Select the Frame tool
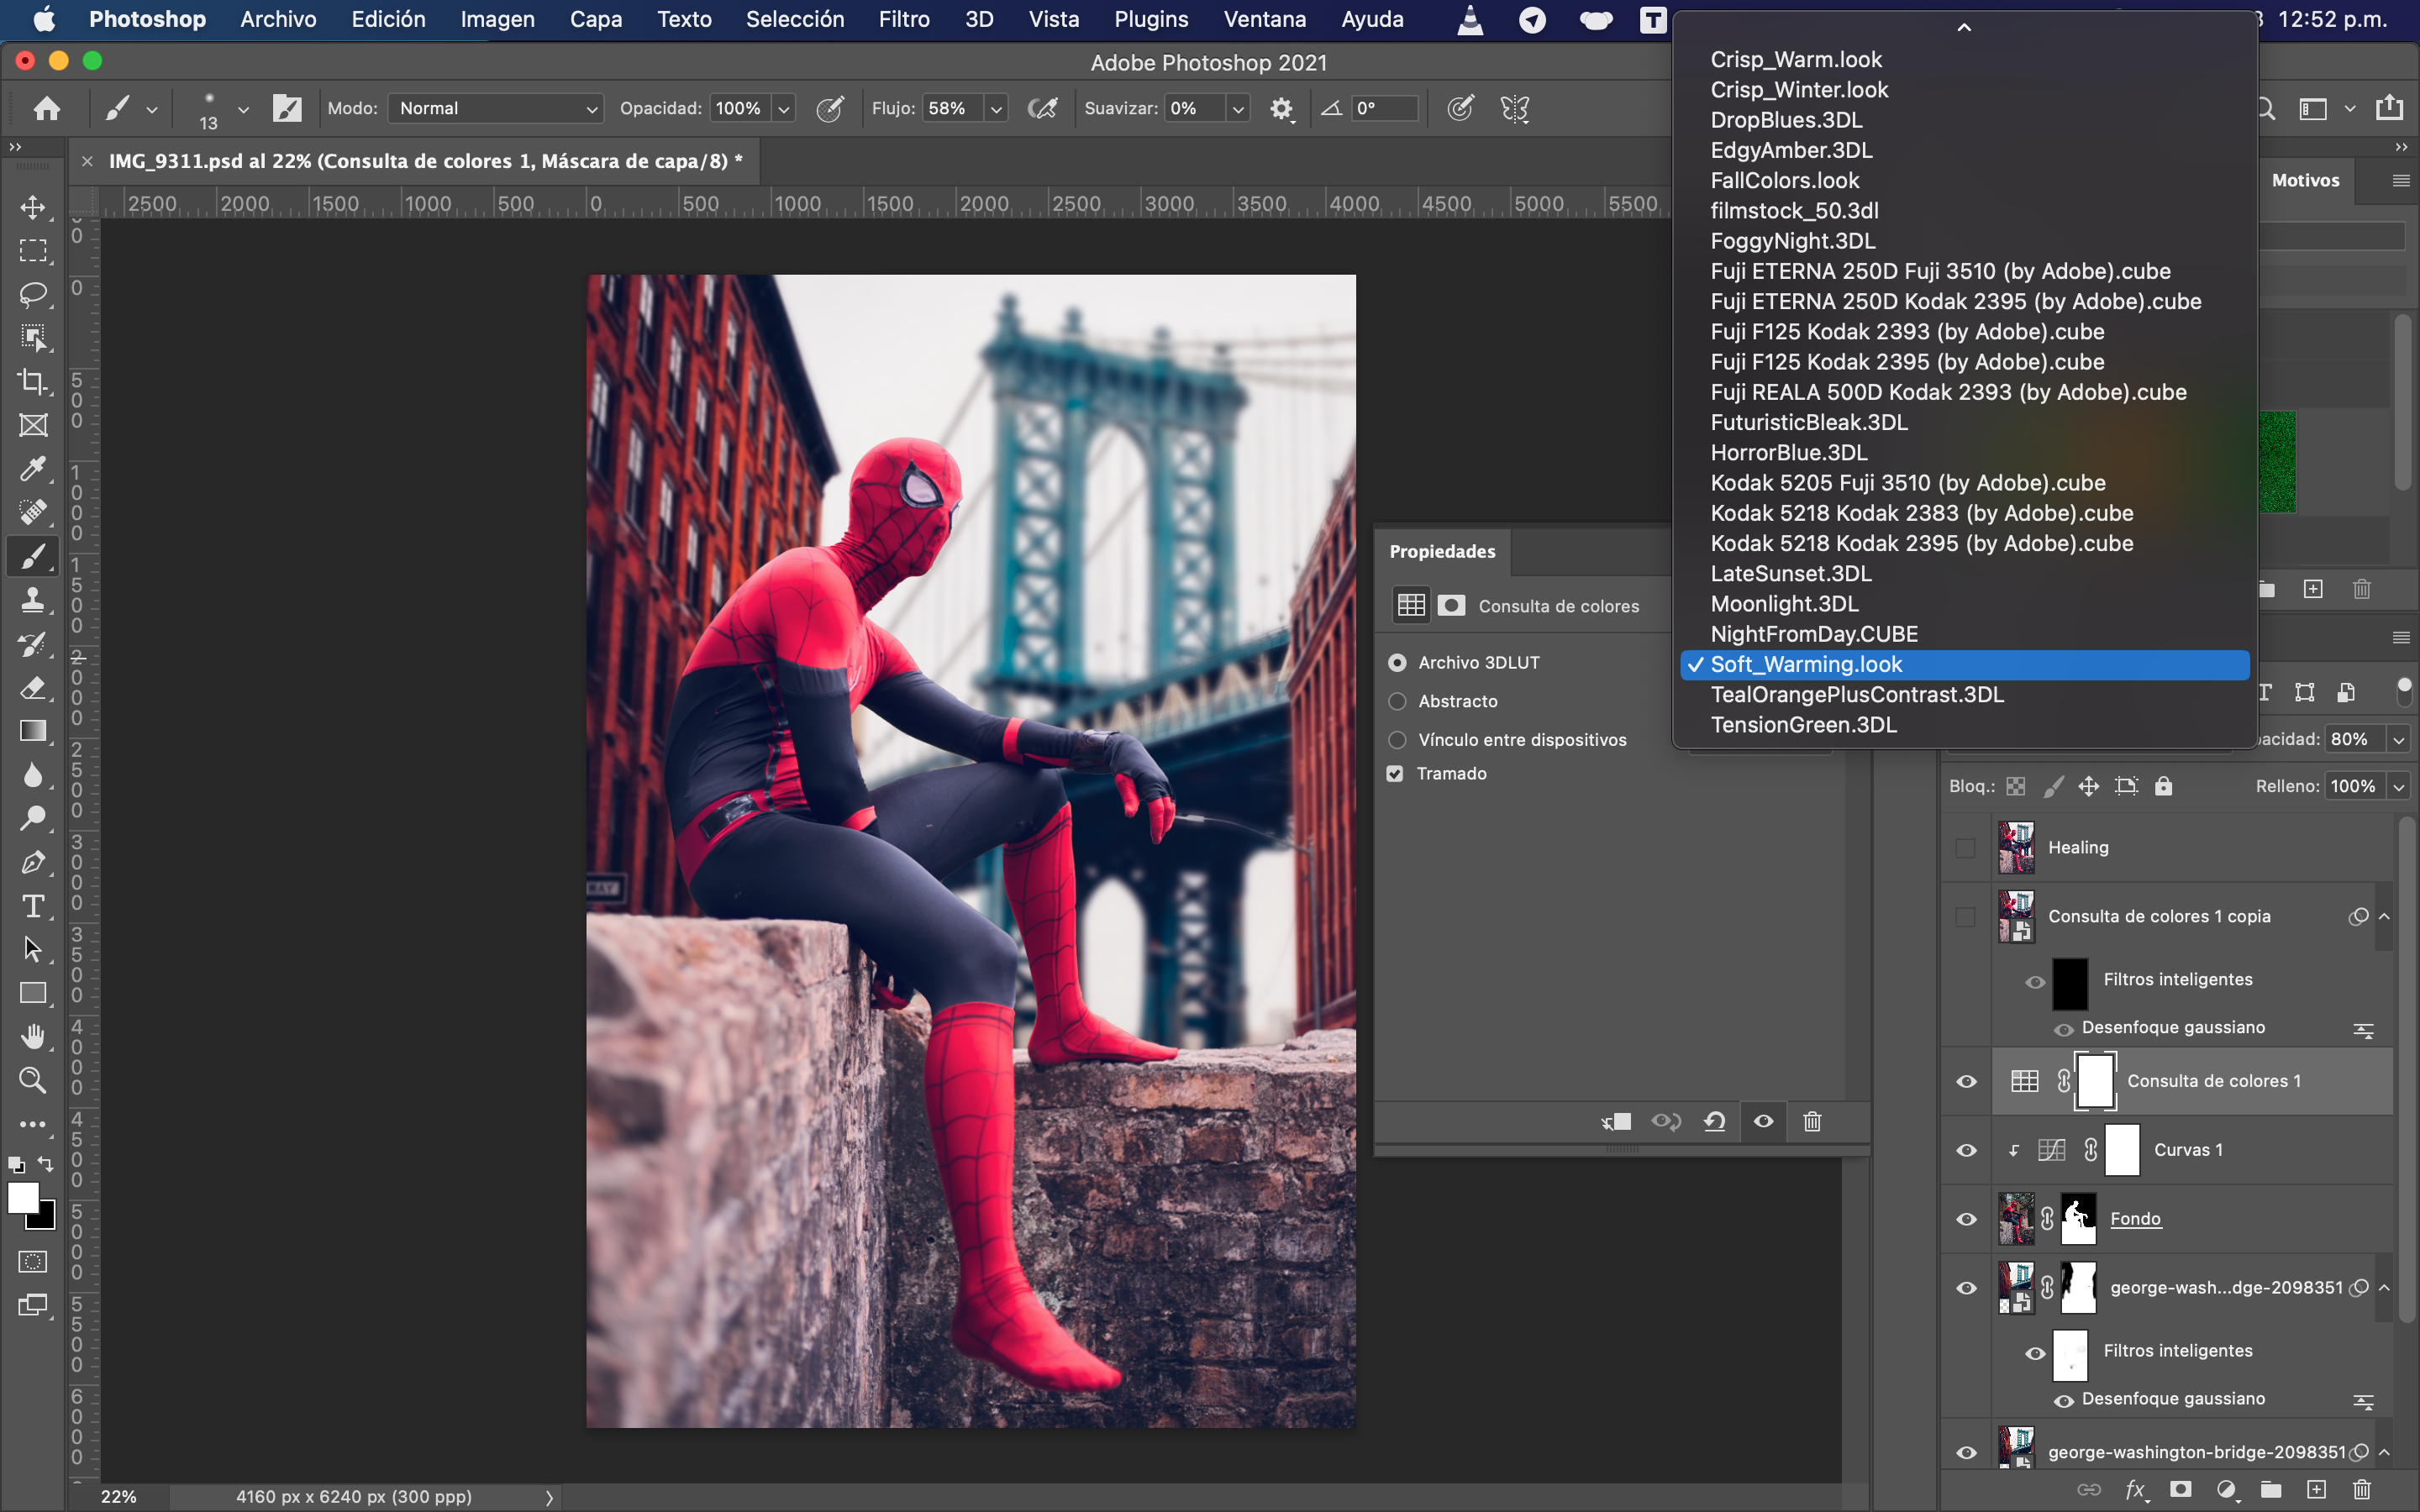Image resolution: width=2420 pixels, height=1512 pixels. [x=33, y=425]
